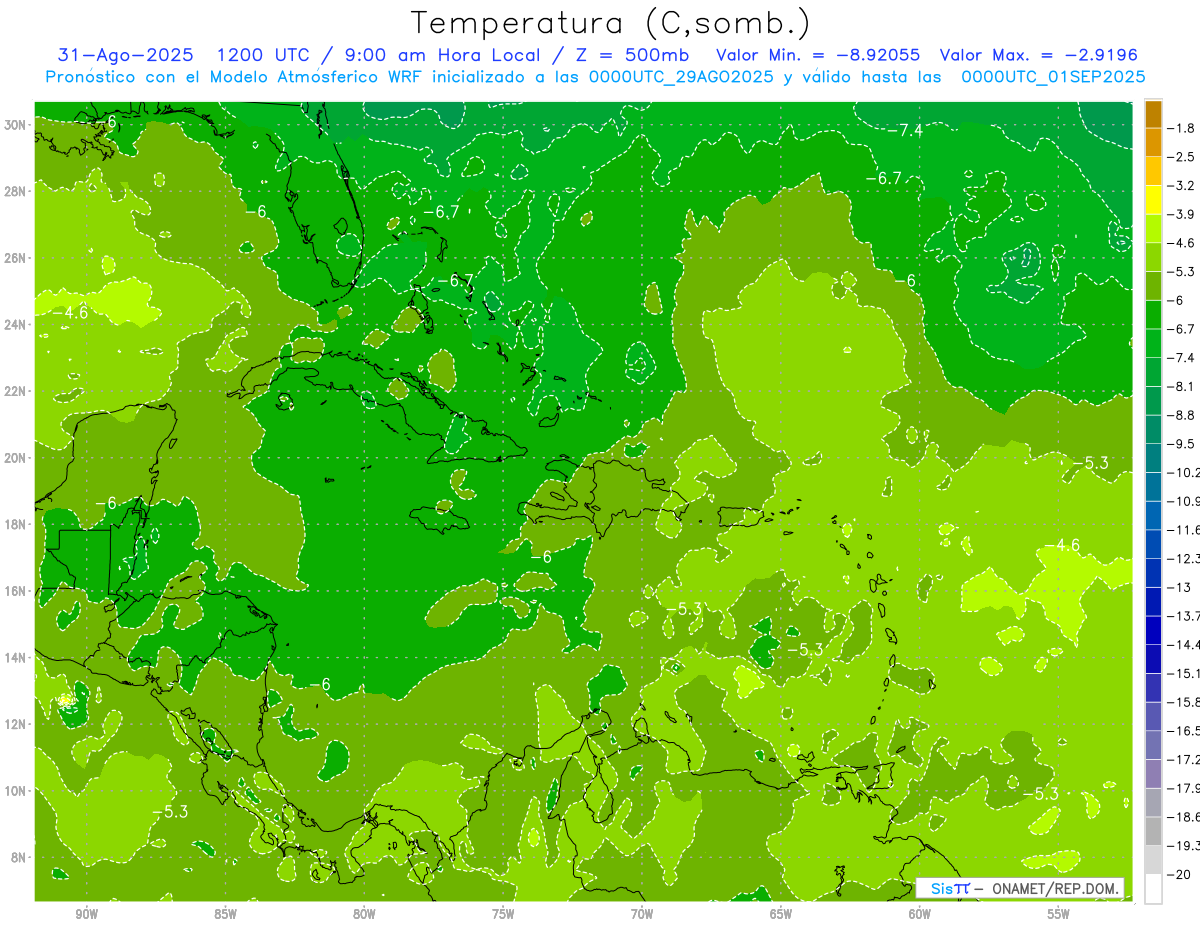Screen dimensions: 1200x927
Task: Click the "85W" longitude axis label
Action: click(x=226, y=914)
